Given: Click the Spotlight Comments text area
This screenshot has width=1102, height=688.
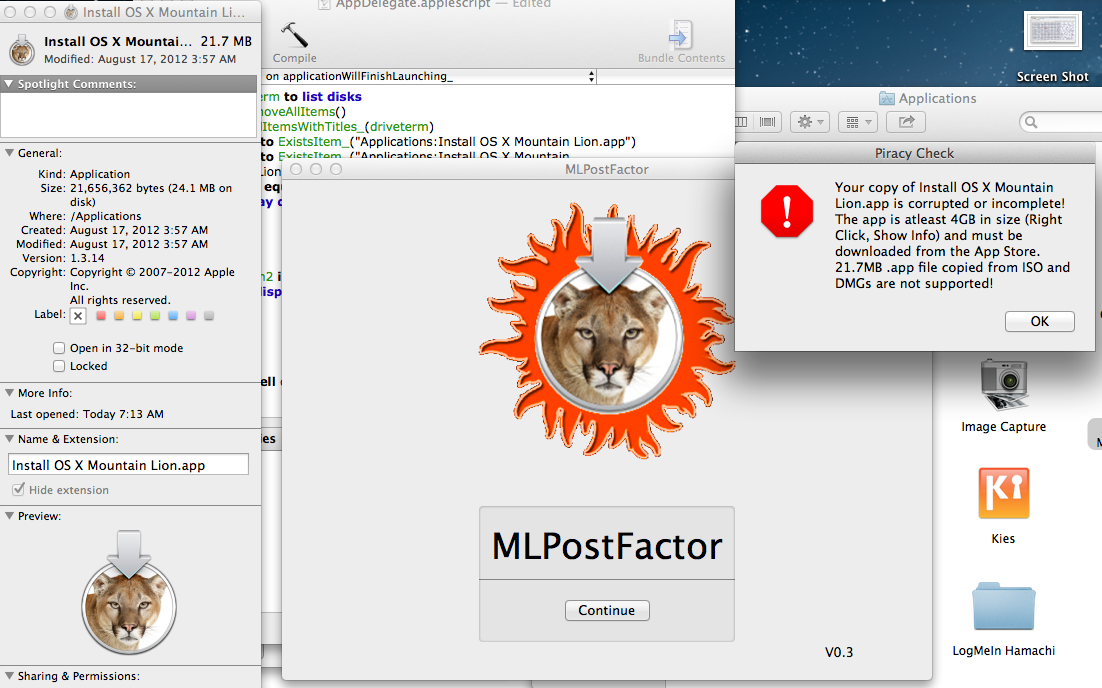Looking at the screenshot, I should point(129,115).
